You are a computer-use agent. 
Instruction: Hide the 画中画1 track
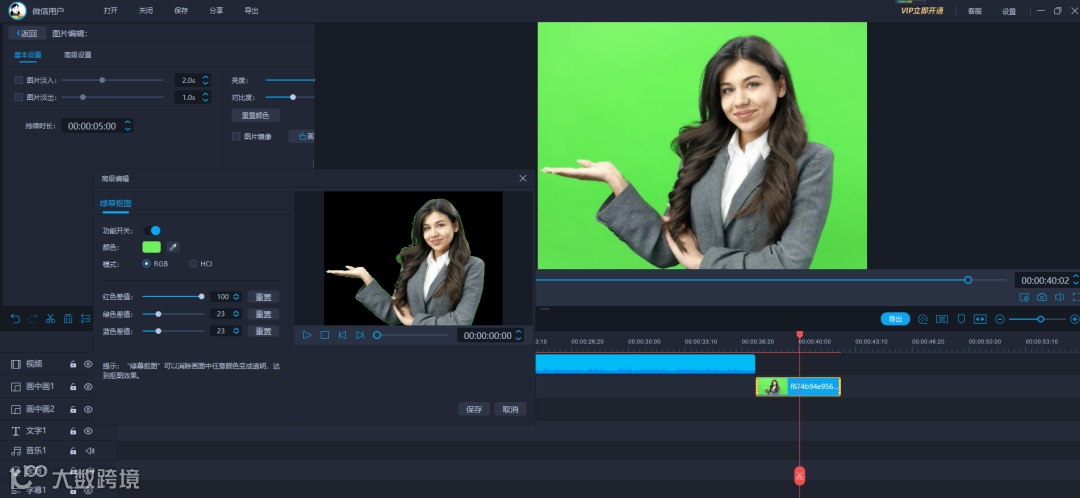88,386
